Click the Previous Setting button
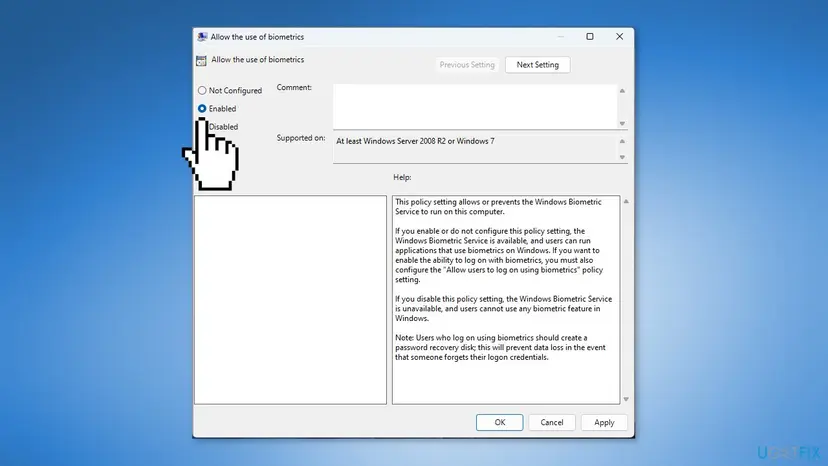 pos(467,65)
